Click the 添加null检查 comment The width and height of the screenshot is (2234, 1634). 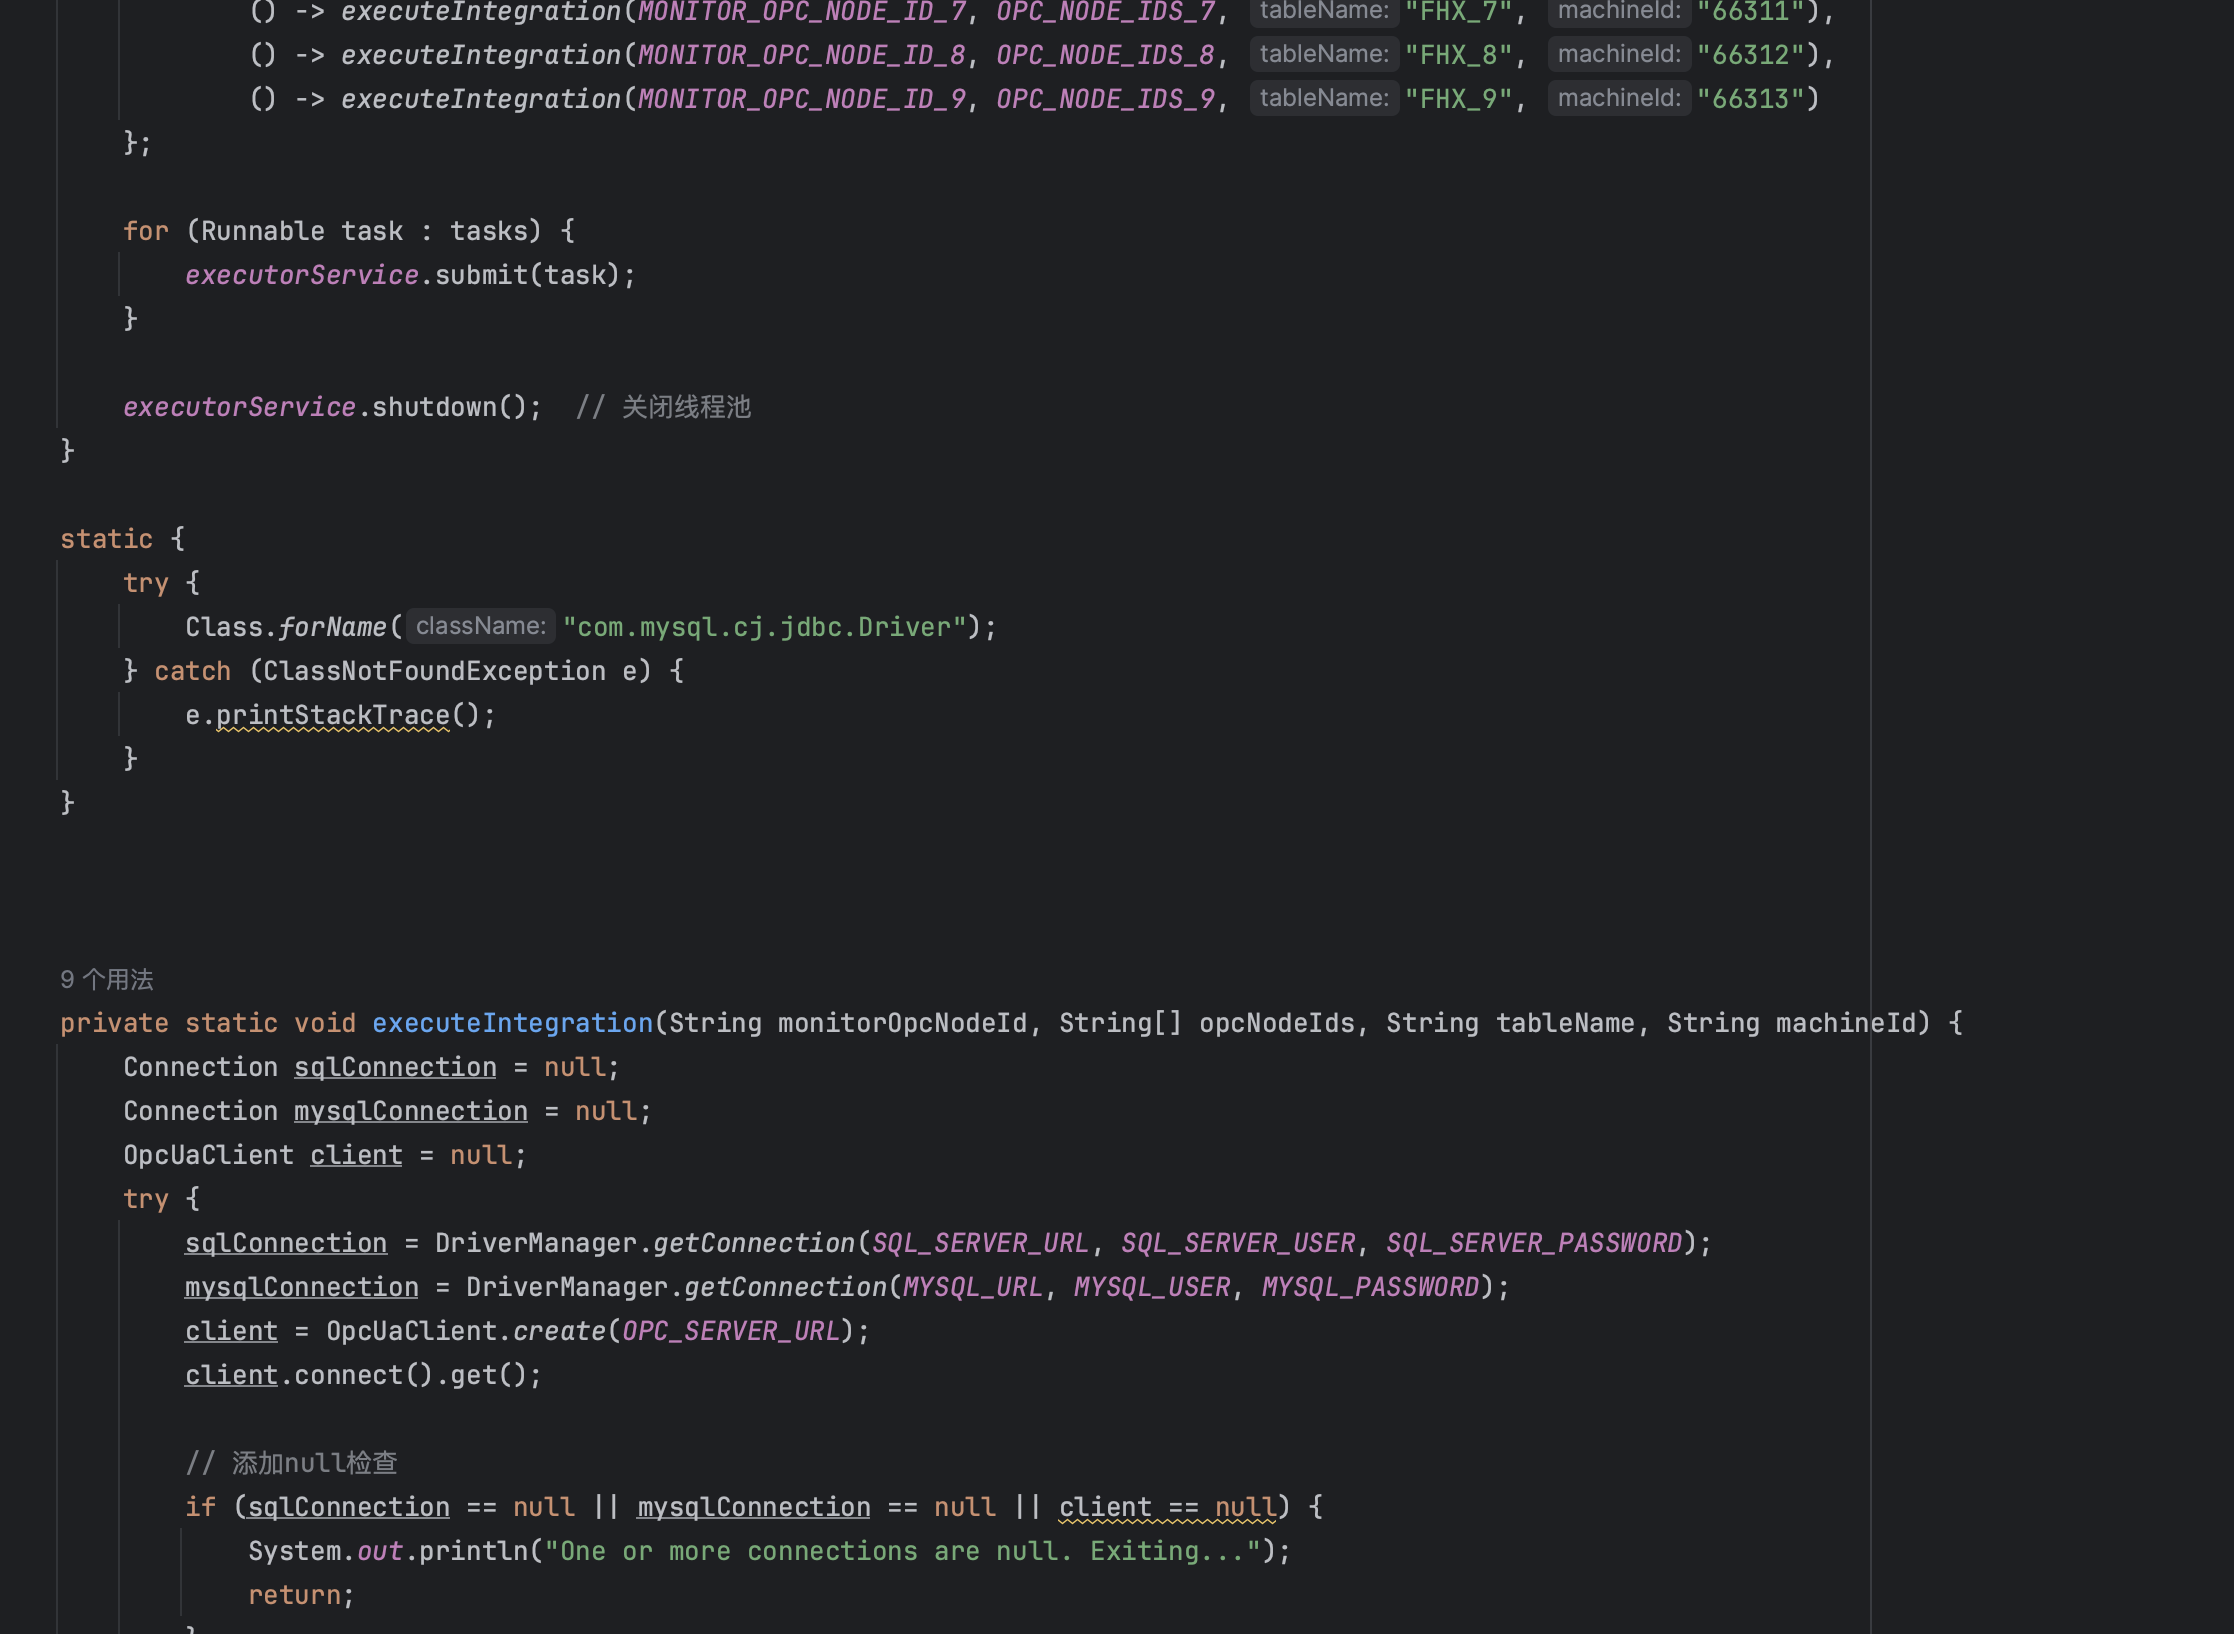[292, 1463]
